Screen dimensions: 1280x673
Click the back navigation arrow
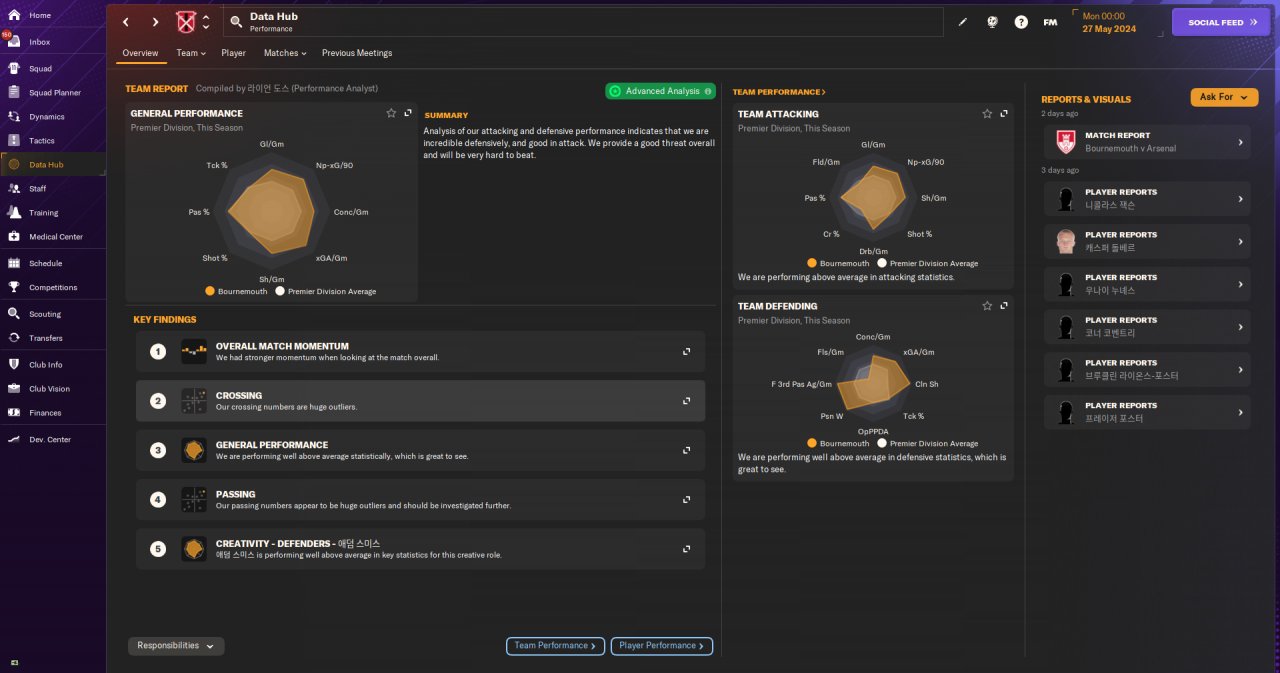click(126, 22)
